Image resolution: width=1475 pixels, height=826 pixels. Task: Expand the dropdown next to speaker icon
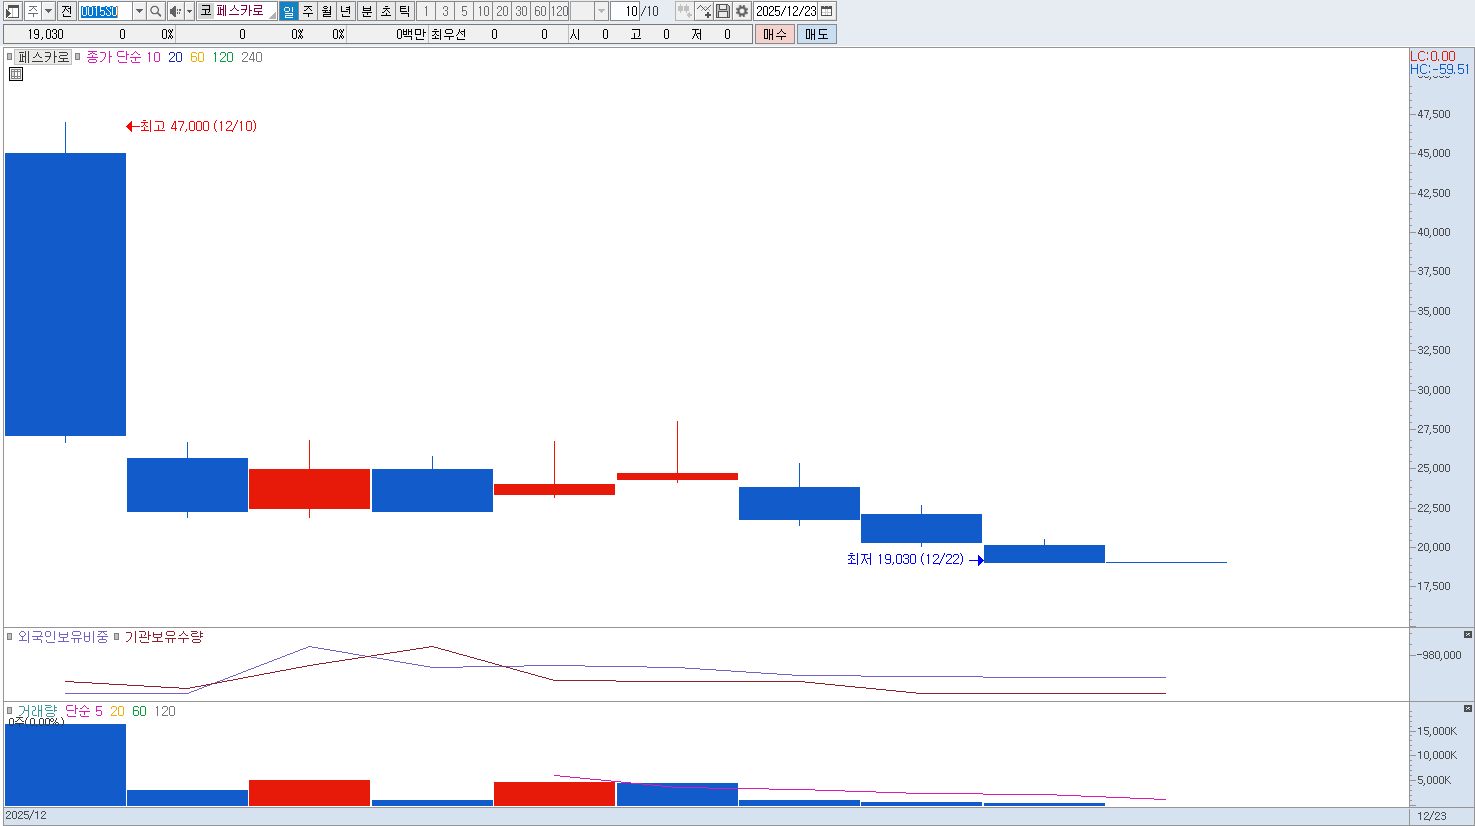[x=189, y=11]
